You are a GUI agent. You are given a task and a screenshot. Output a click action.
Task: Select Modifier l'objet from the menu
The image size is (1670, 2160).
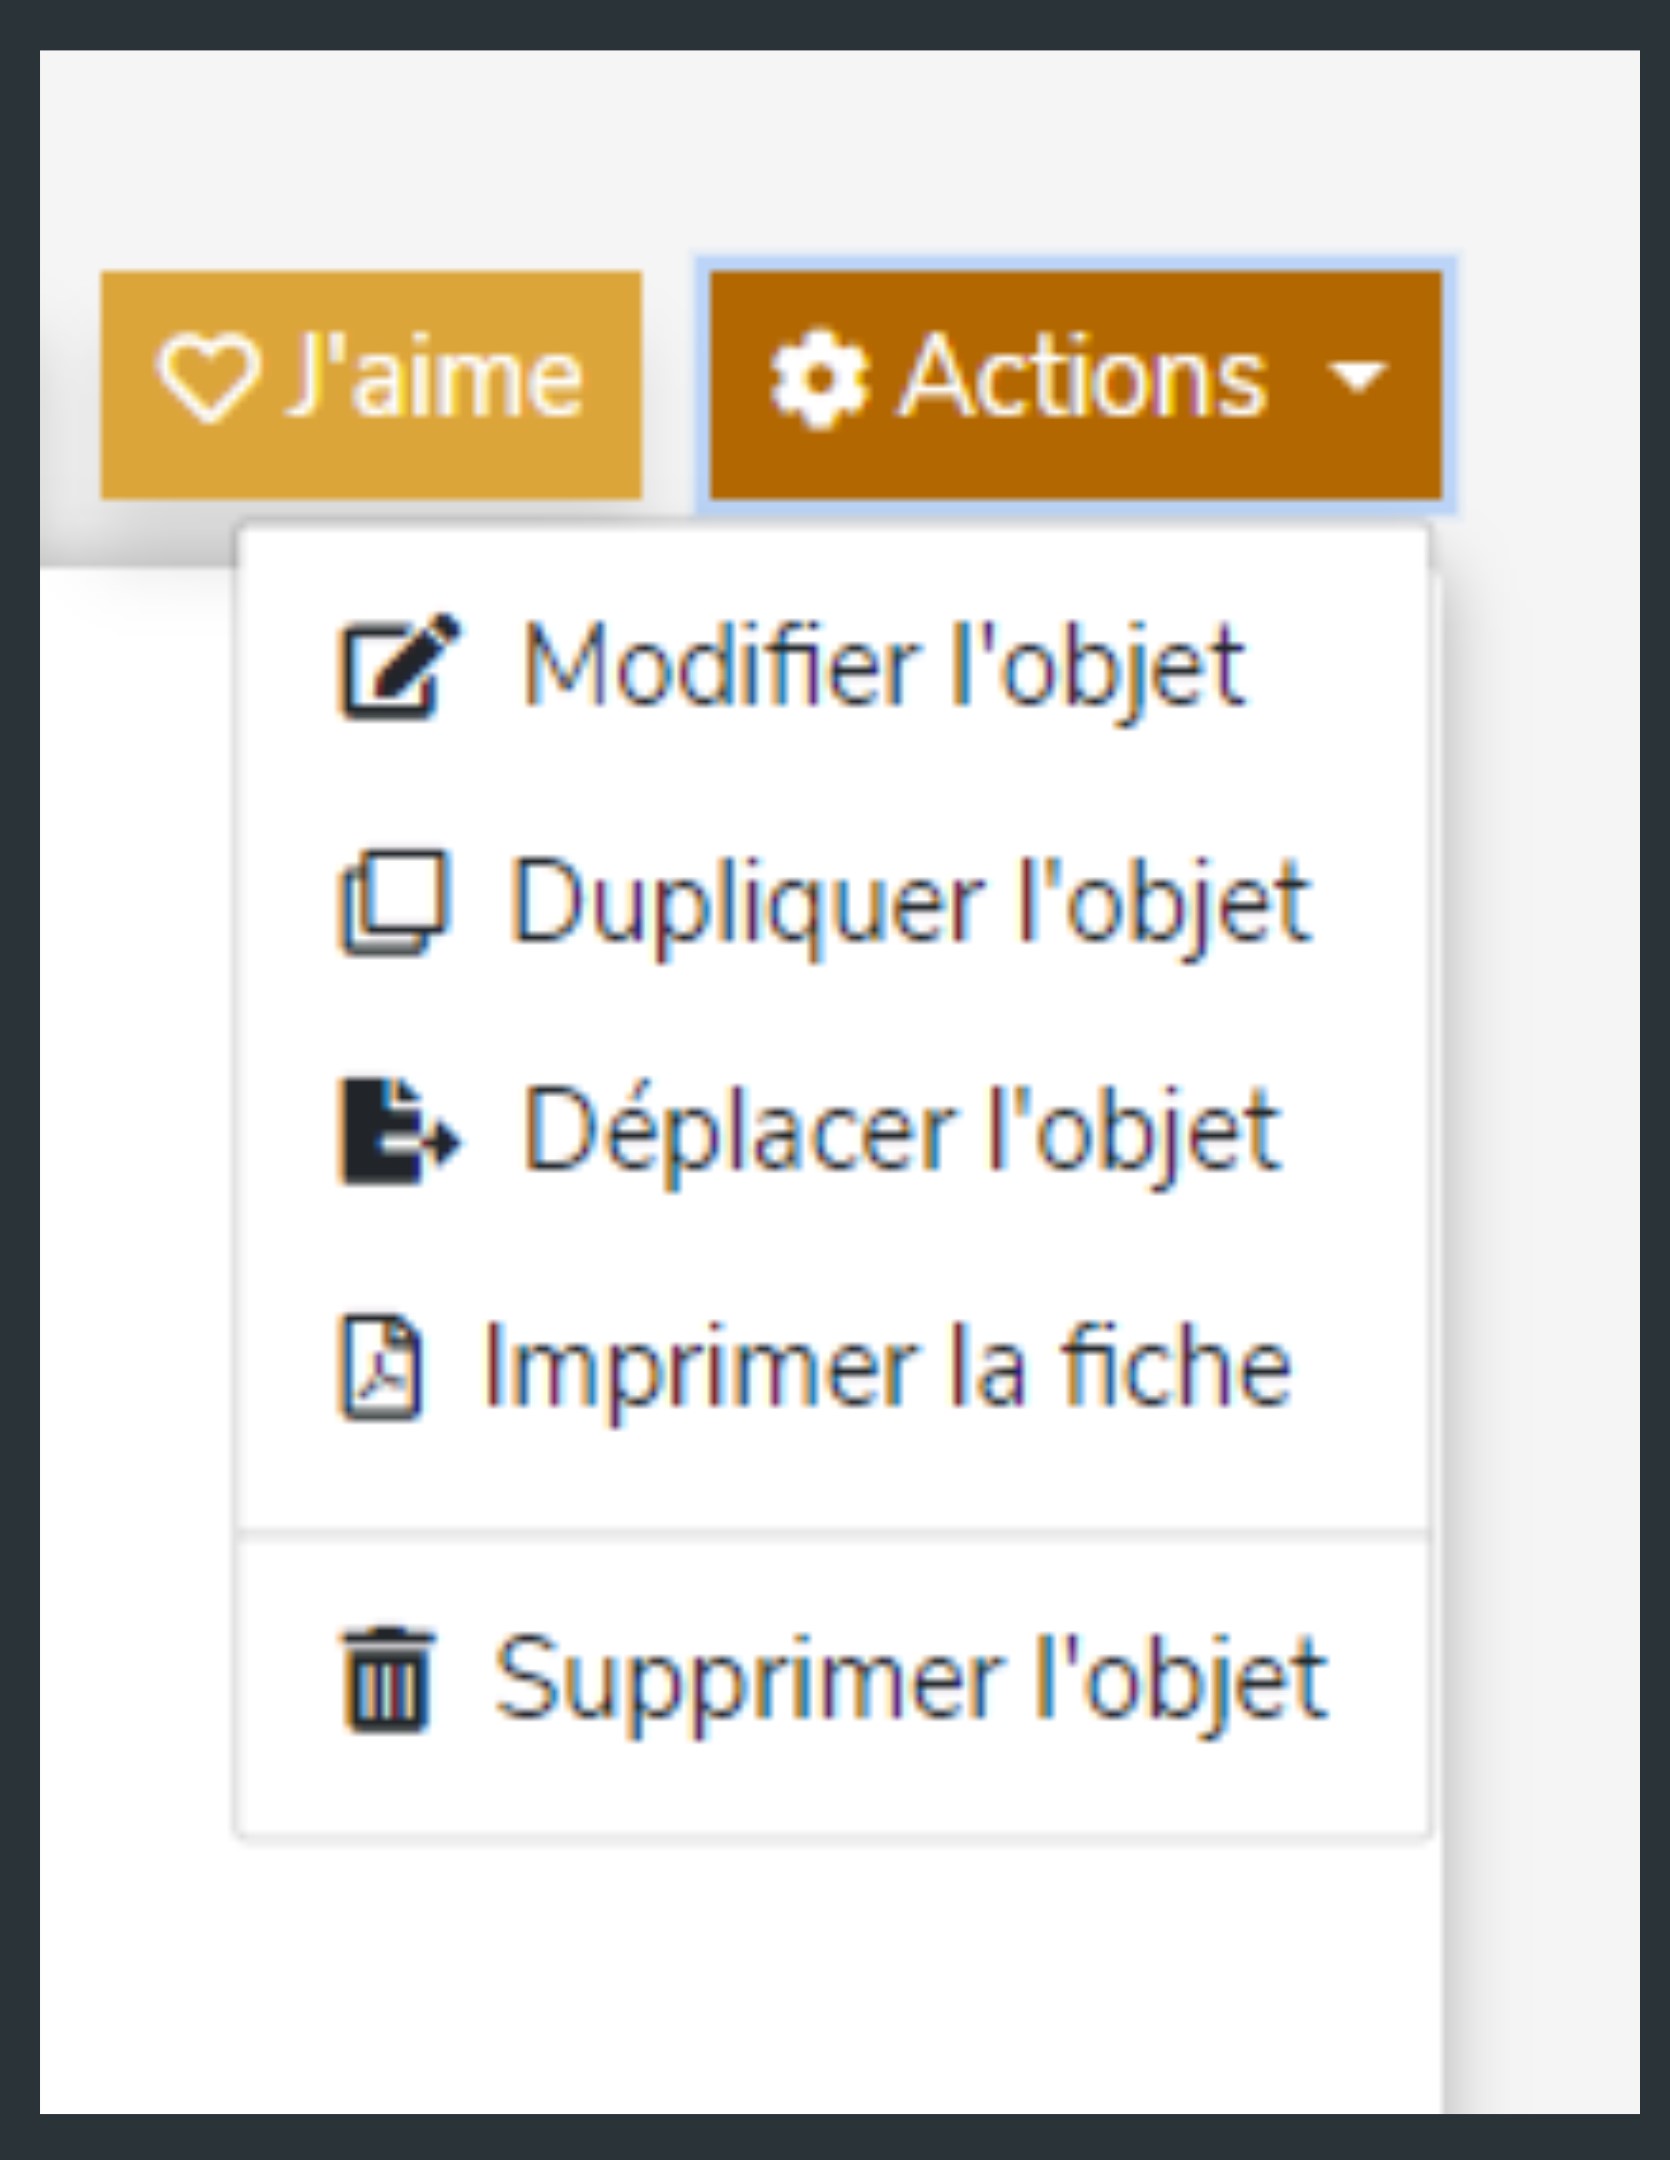pyautogui.click(x=832, y=666)
